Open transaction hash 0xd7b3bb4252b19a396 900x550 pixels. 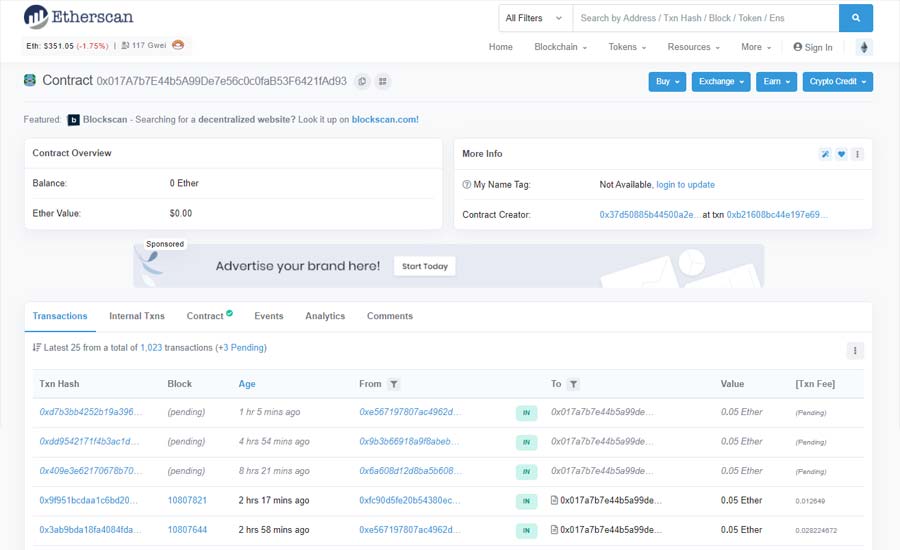pyautogui.click(x=91, y=412)
